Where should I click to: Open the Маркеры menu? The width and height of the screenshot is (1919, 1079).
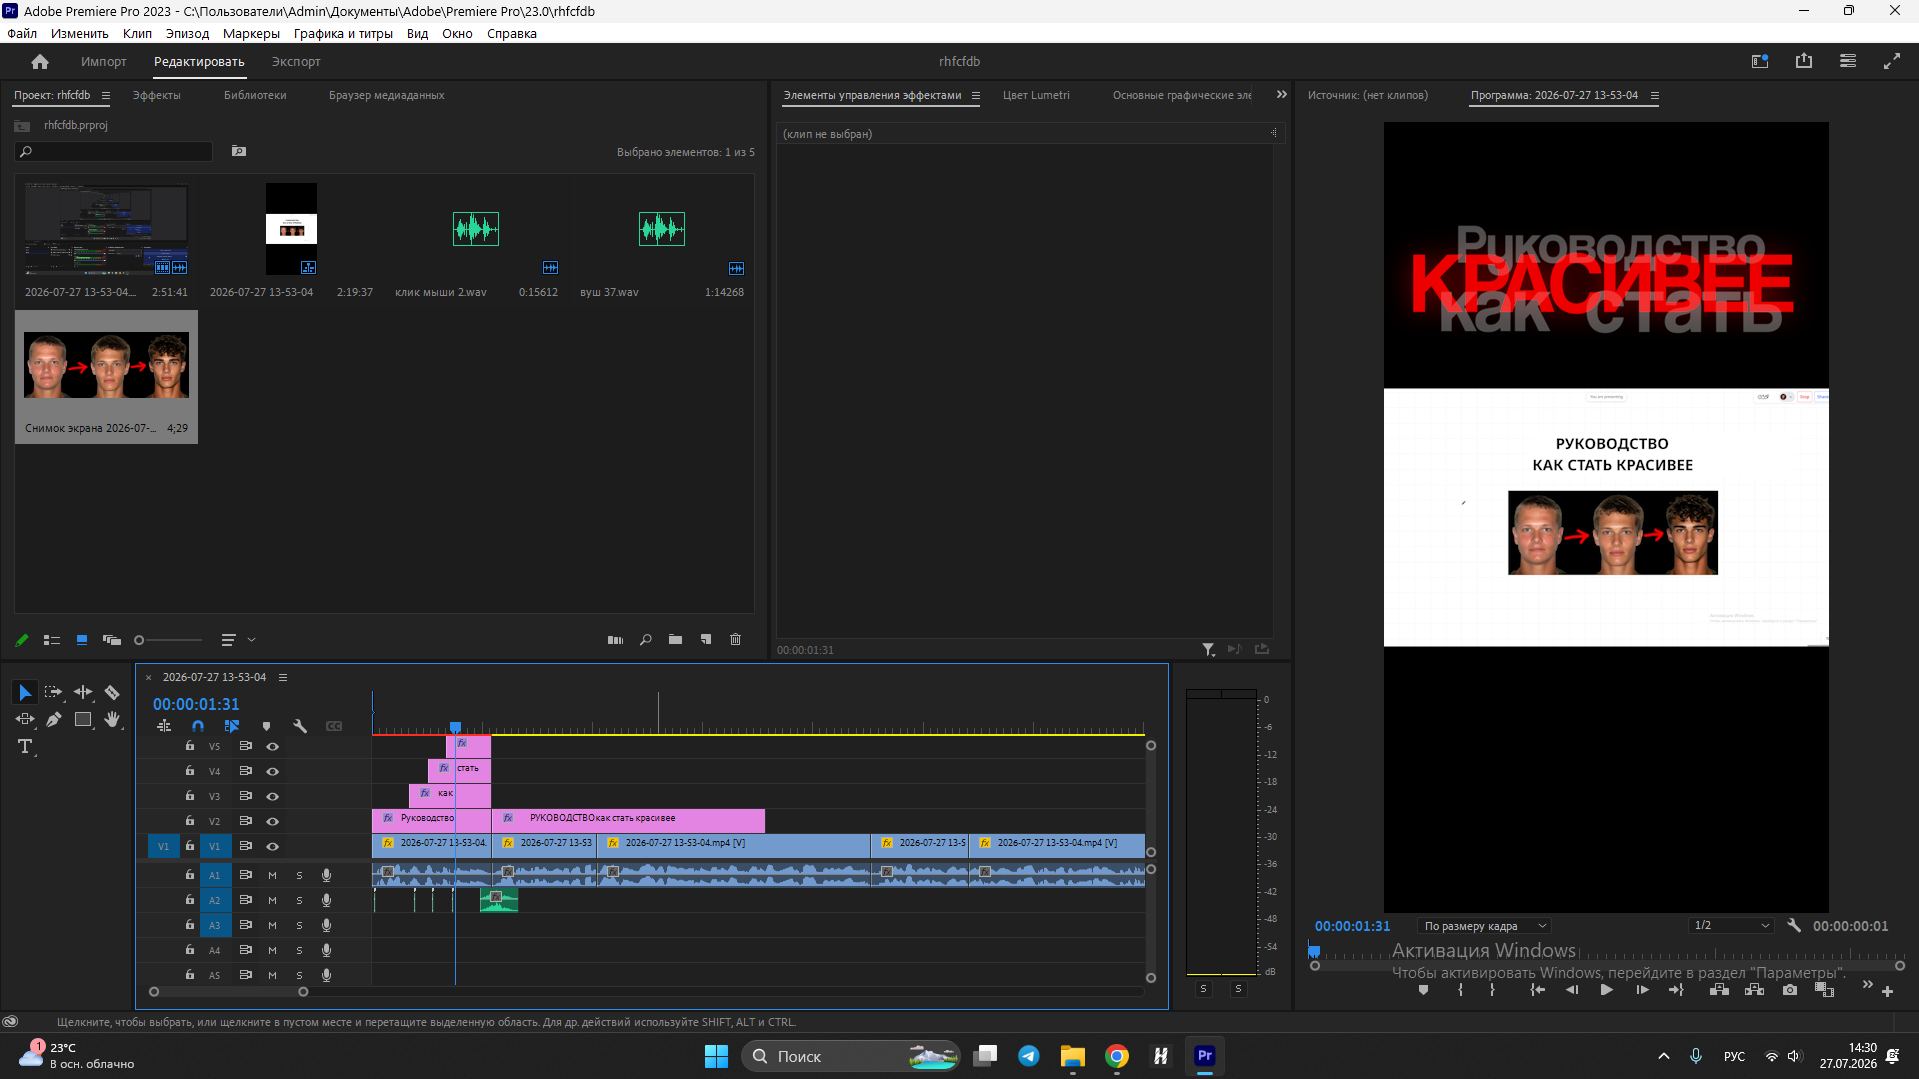(251, 33)
